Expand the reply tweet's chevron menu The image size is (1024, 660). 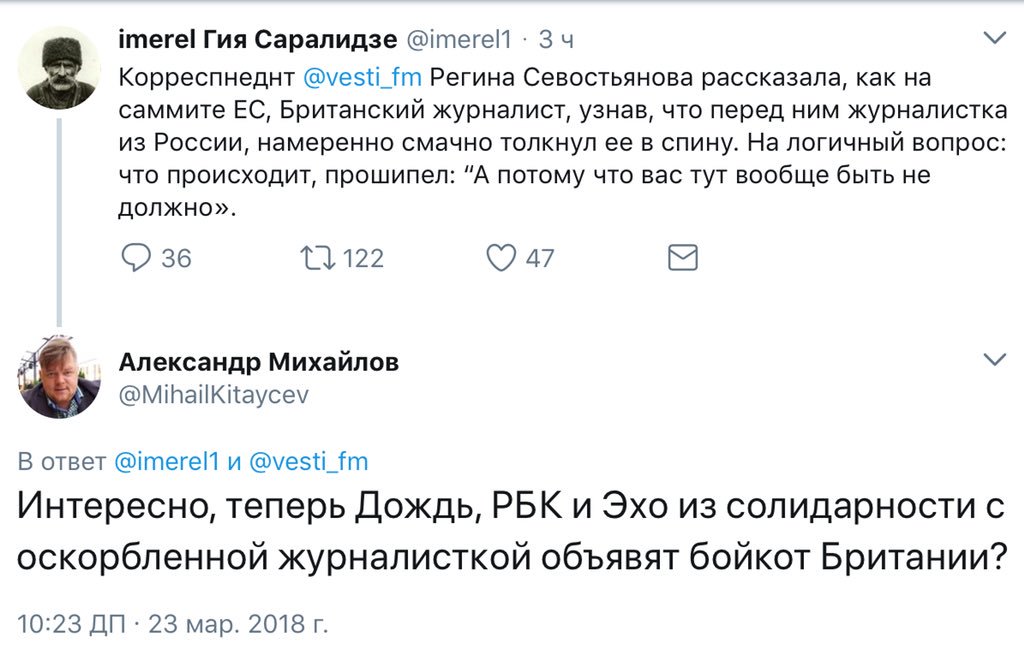pyautogui.click(x=995, y=359)
